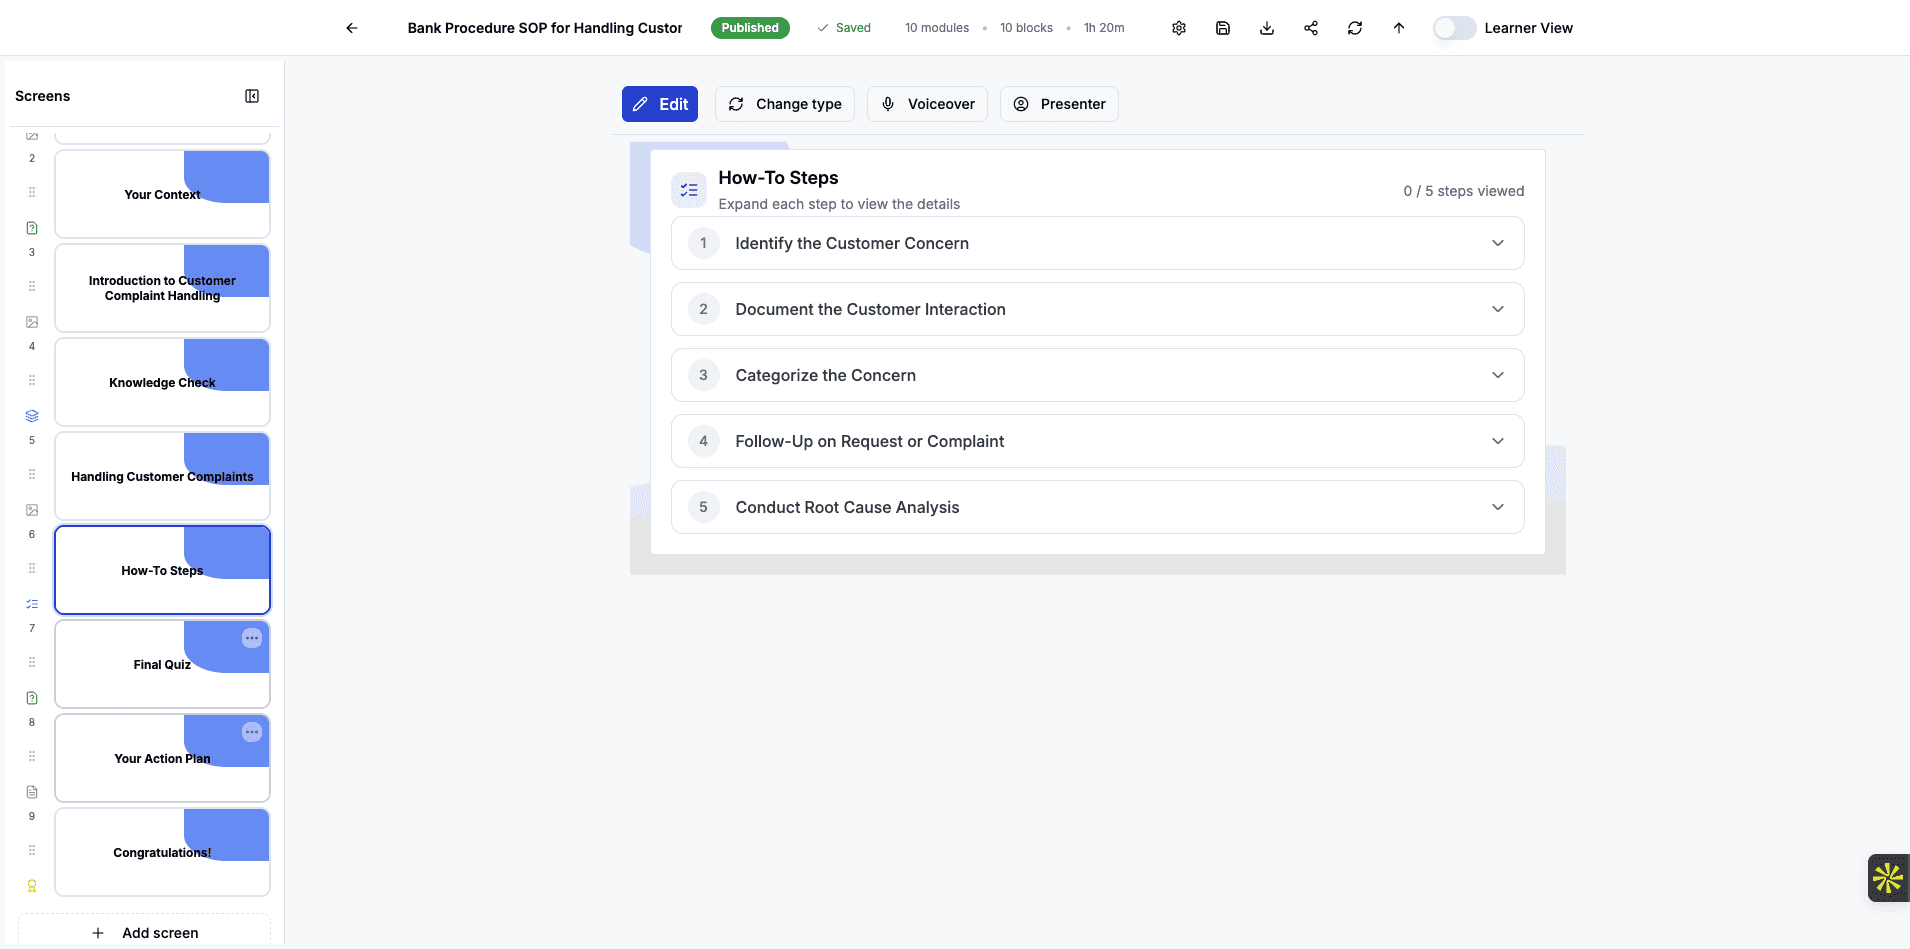Viewport: 1910px width, 949px height.
Task: Click the quiz type icon beside Final Quiz
Action: point(32,698)
